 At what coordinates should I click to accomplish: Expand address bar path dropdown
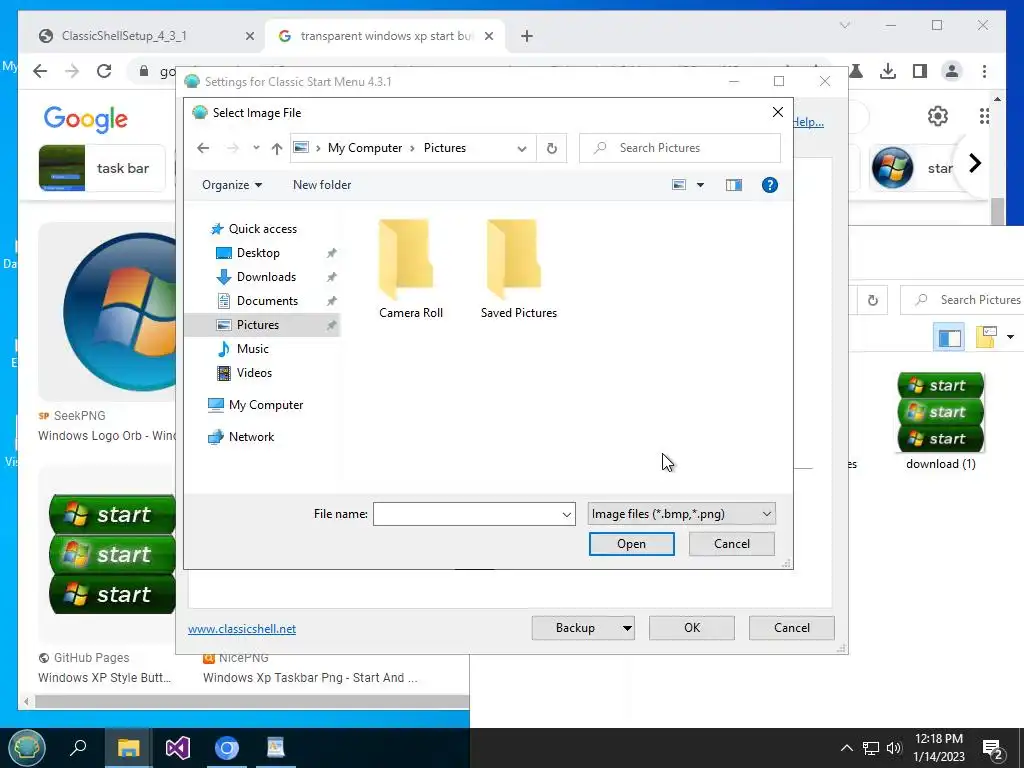[x=522, y=148]
